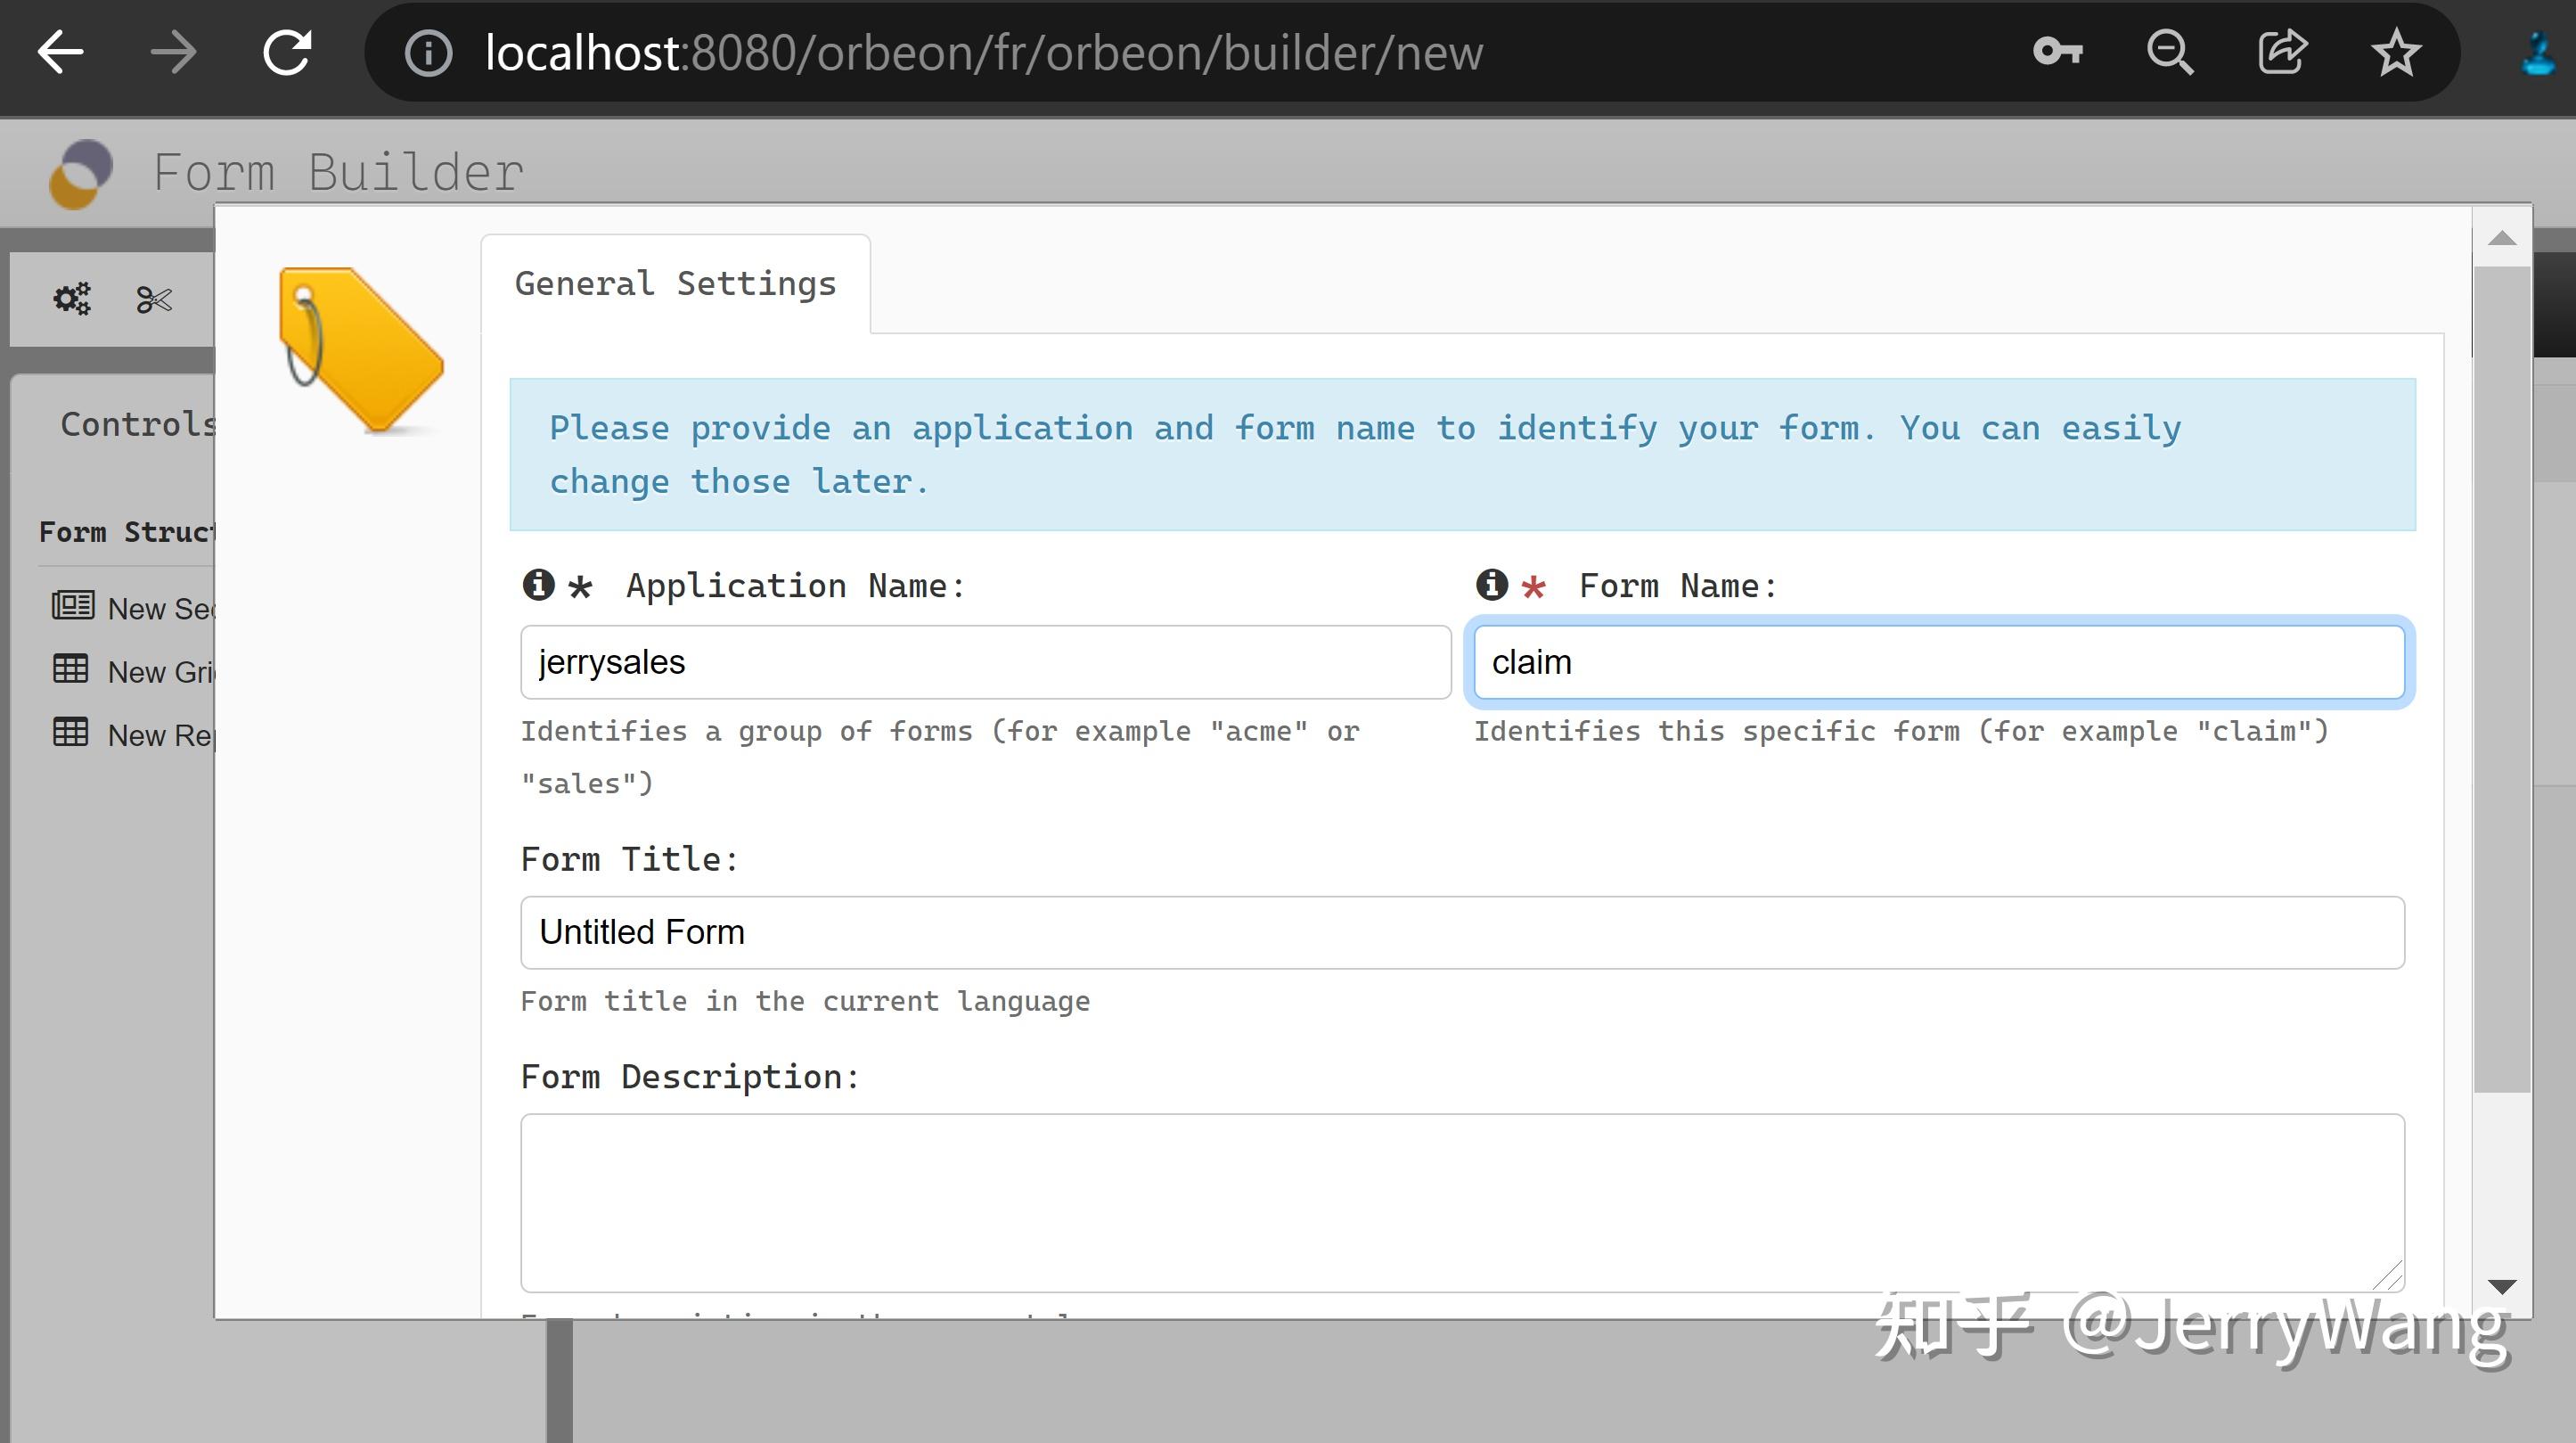Click the dialog scrollbar up arrow
2576x1443 pixels.
[x=2502, y=238]
